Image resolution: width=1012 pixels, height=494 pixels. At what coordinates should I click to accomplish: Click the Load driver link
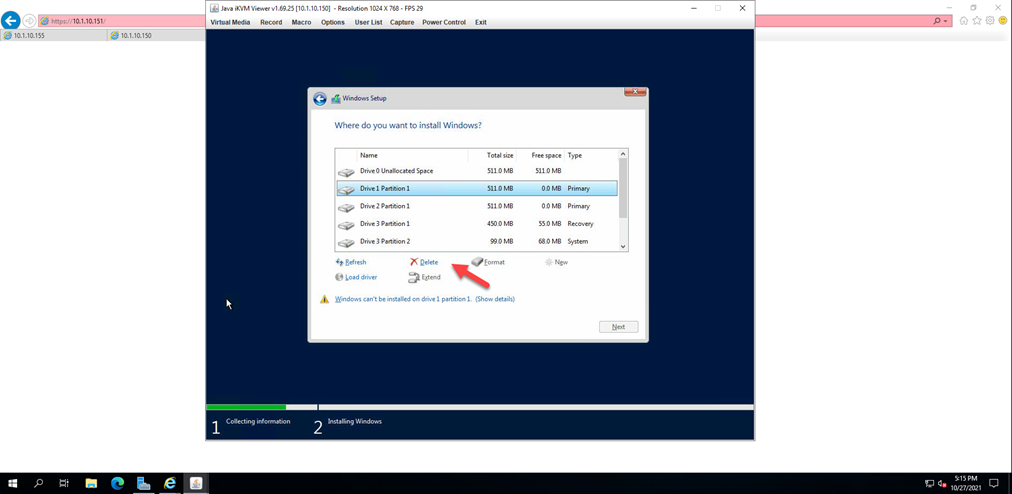pos(361,277)
